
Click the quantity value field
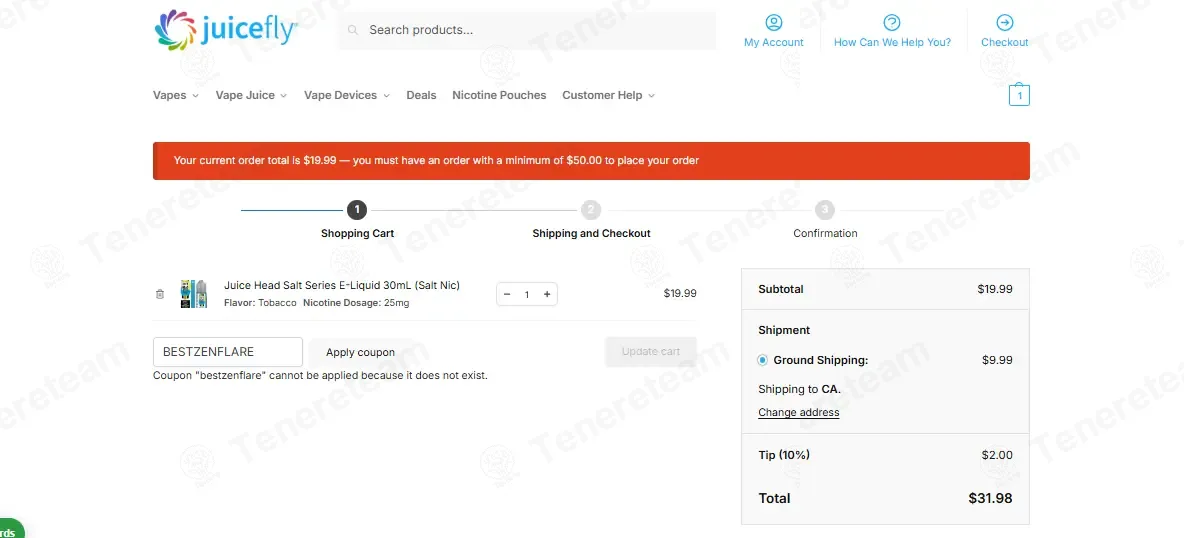click(x=527, y=294)
